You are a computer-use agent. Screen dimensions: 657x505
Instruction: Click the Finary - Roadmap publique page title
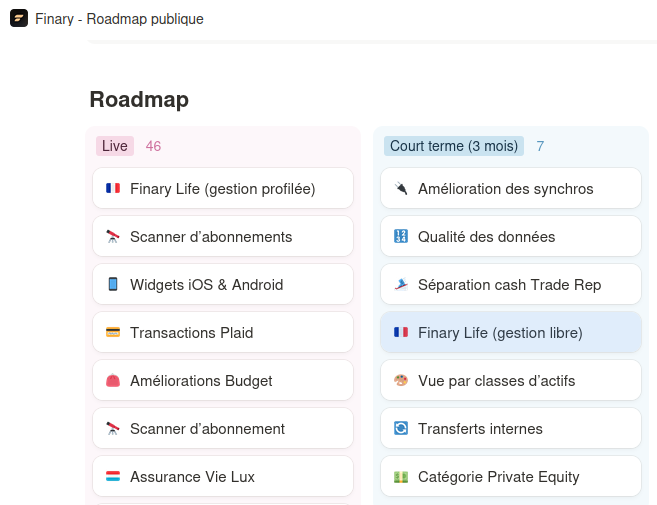pos(119,19)
